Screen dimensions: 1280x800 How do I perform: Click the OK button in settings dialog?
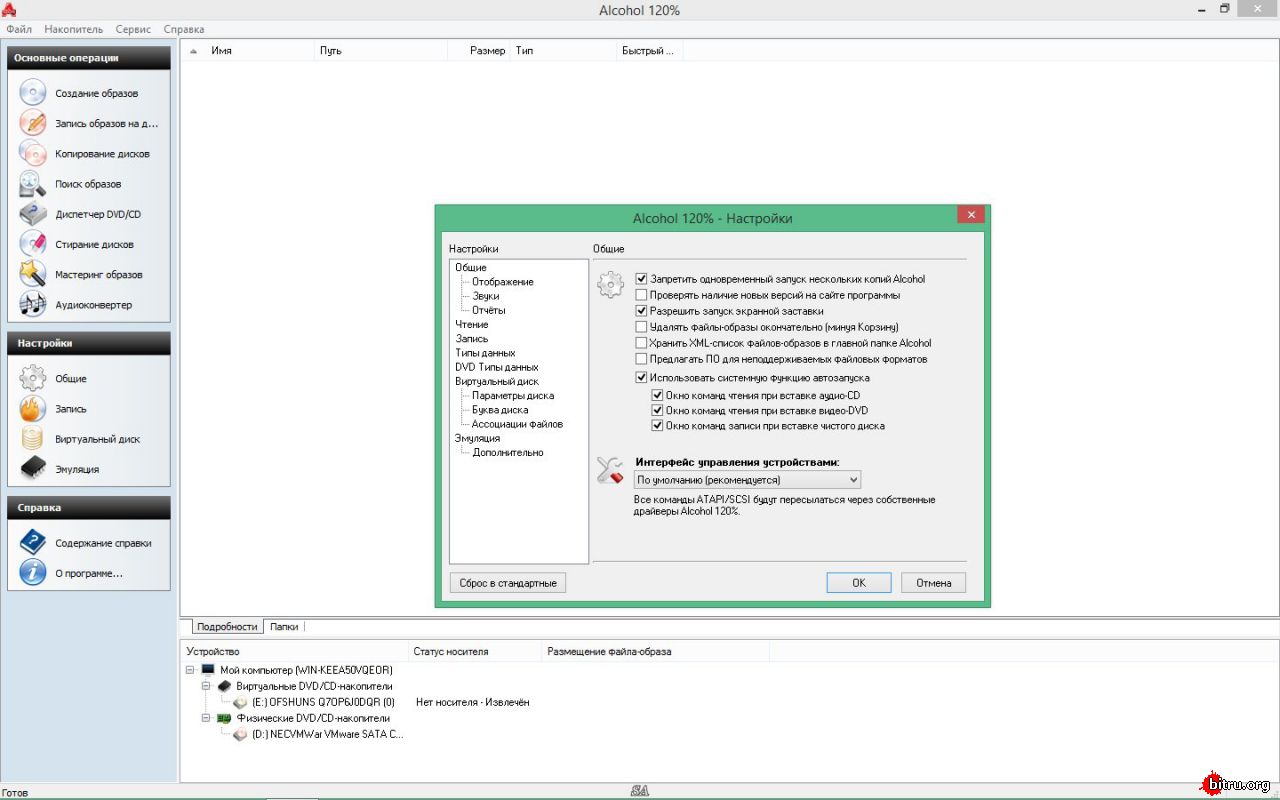tap(859, 583)
